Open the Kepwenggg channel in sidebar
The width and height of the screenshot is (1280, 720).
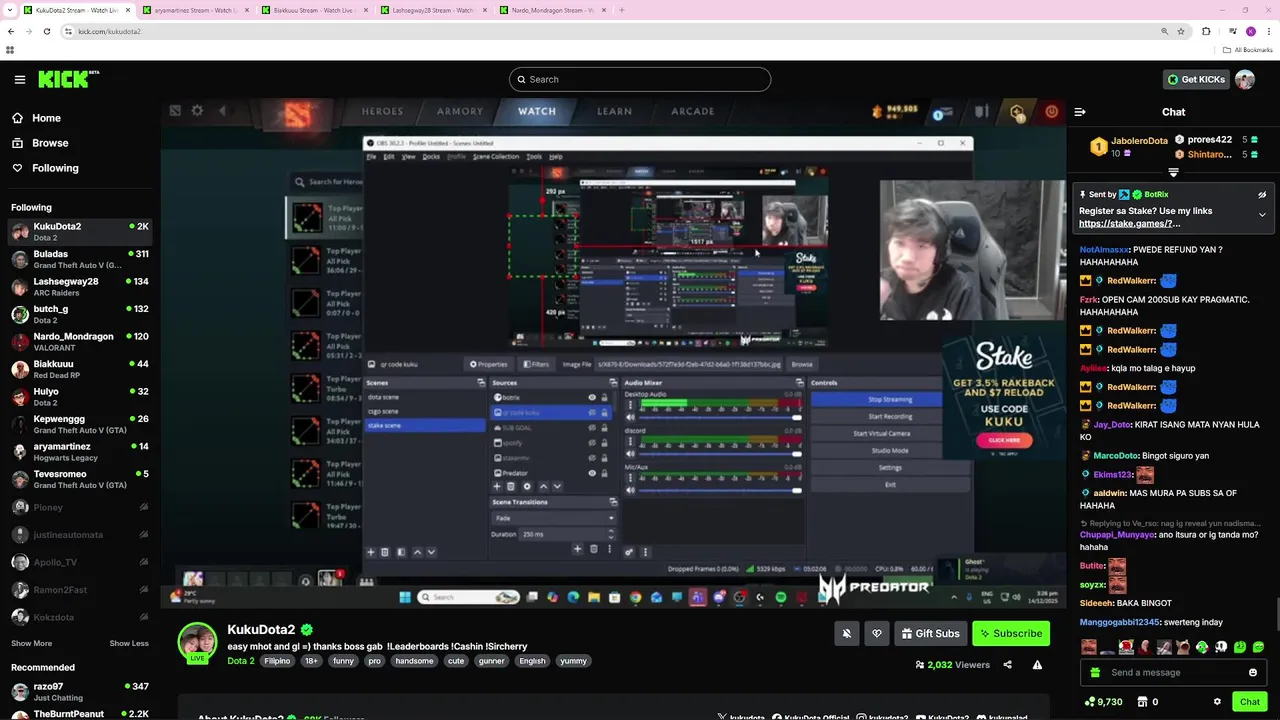click(x=80, y=425)
